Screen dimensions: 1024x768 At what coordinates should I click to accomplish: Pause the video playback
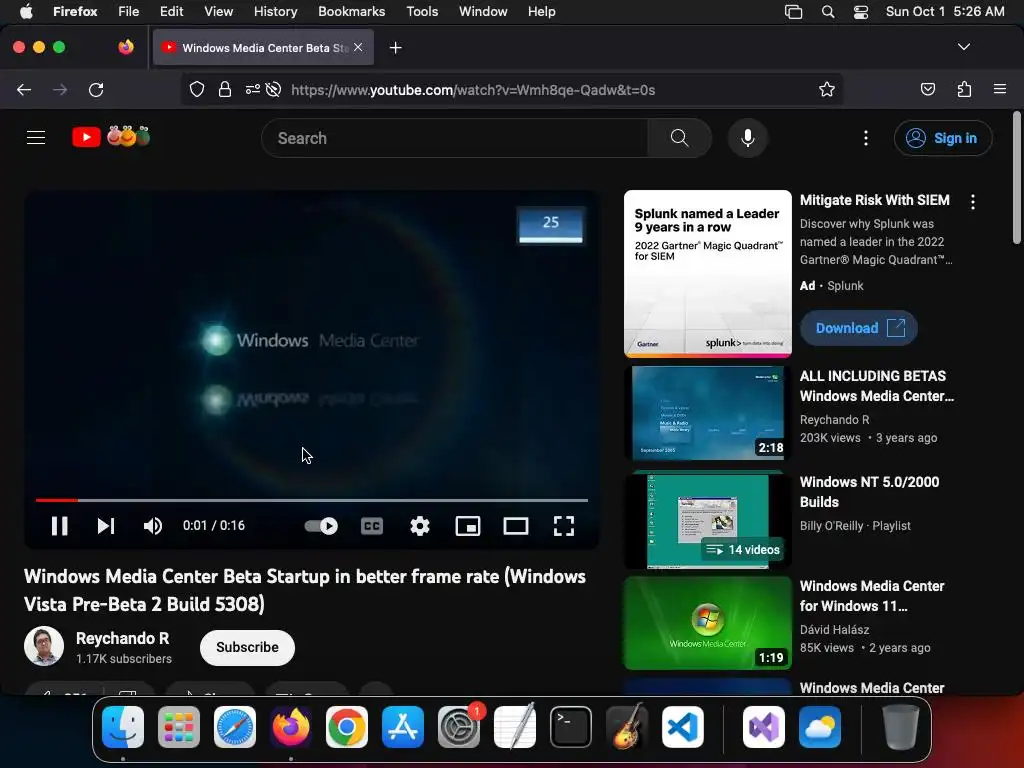click(59, 526)
